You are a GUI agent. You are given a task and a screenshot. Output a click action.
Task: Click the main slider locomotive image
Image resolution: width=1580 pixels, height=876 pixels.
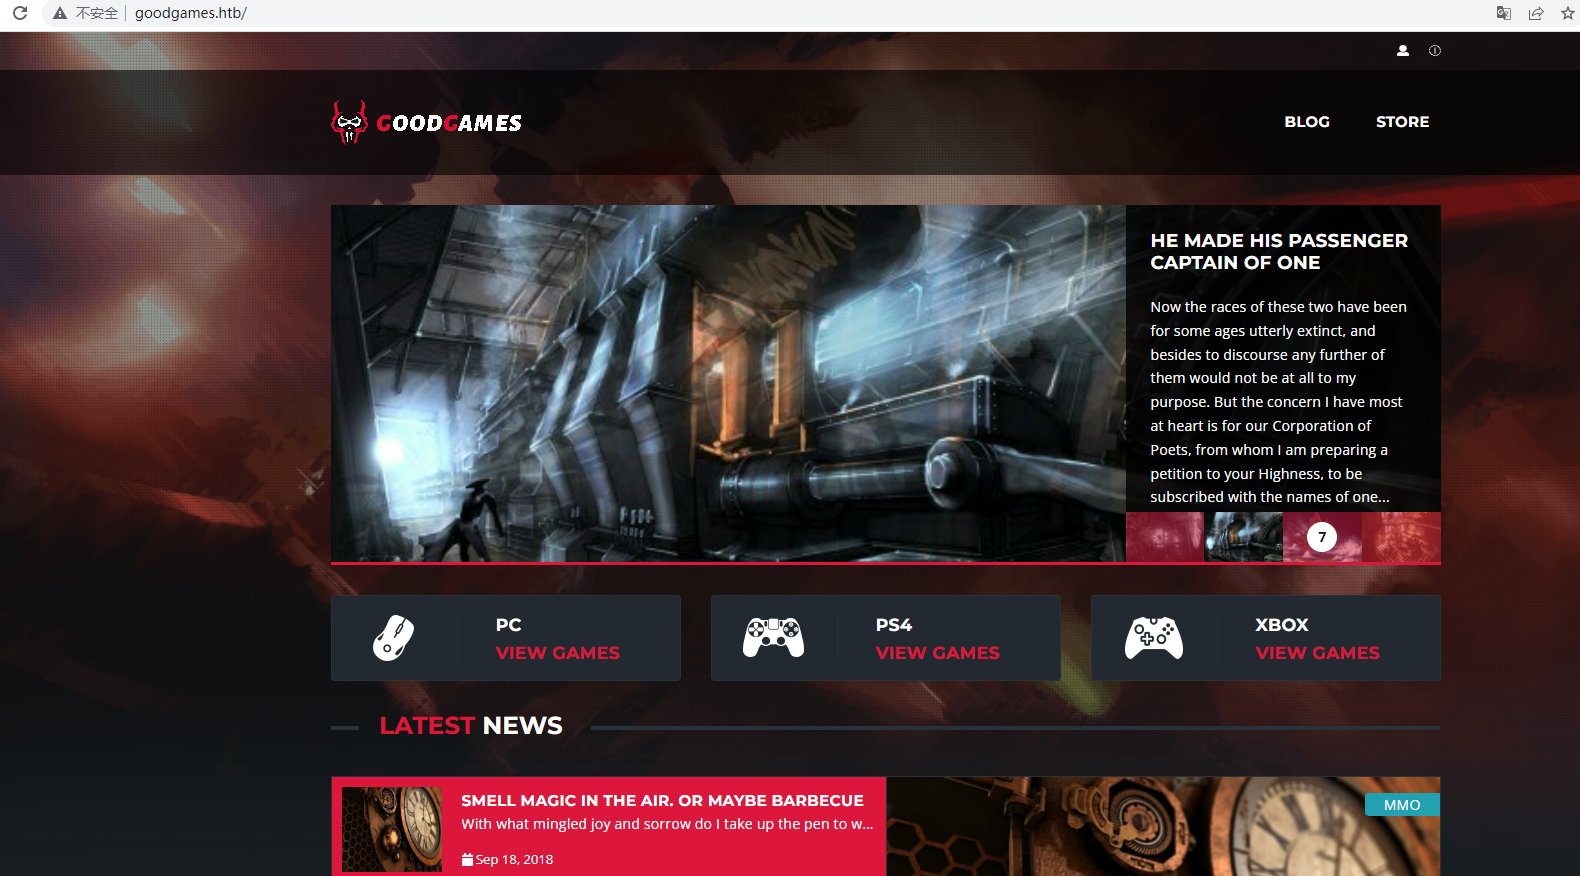click(x=728, y=383)
